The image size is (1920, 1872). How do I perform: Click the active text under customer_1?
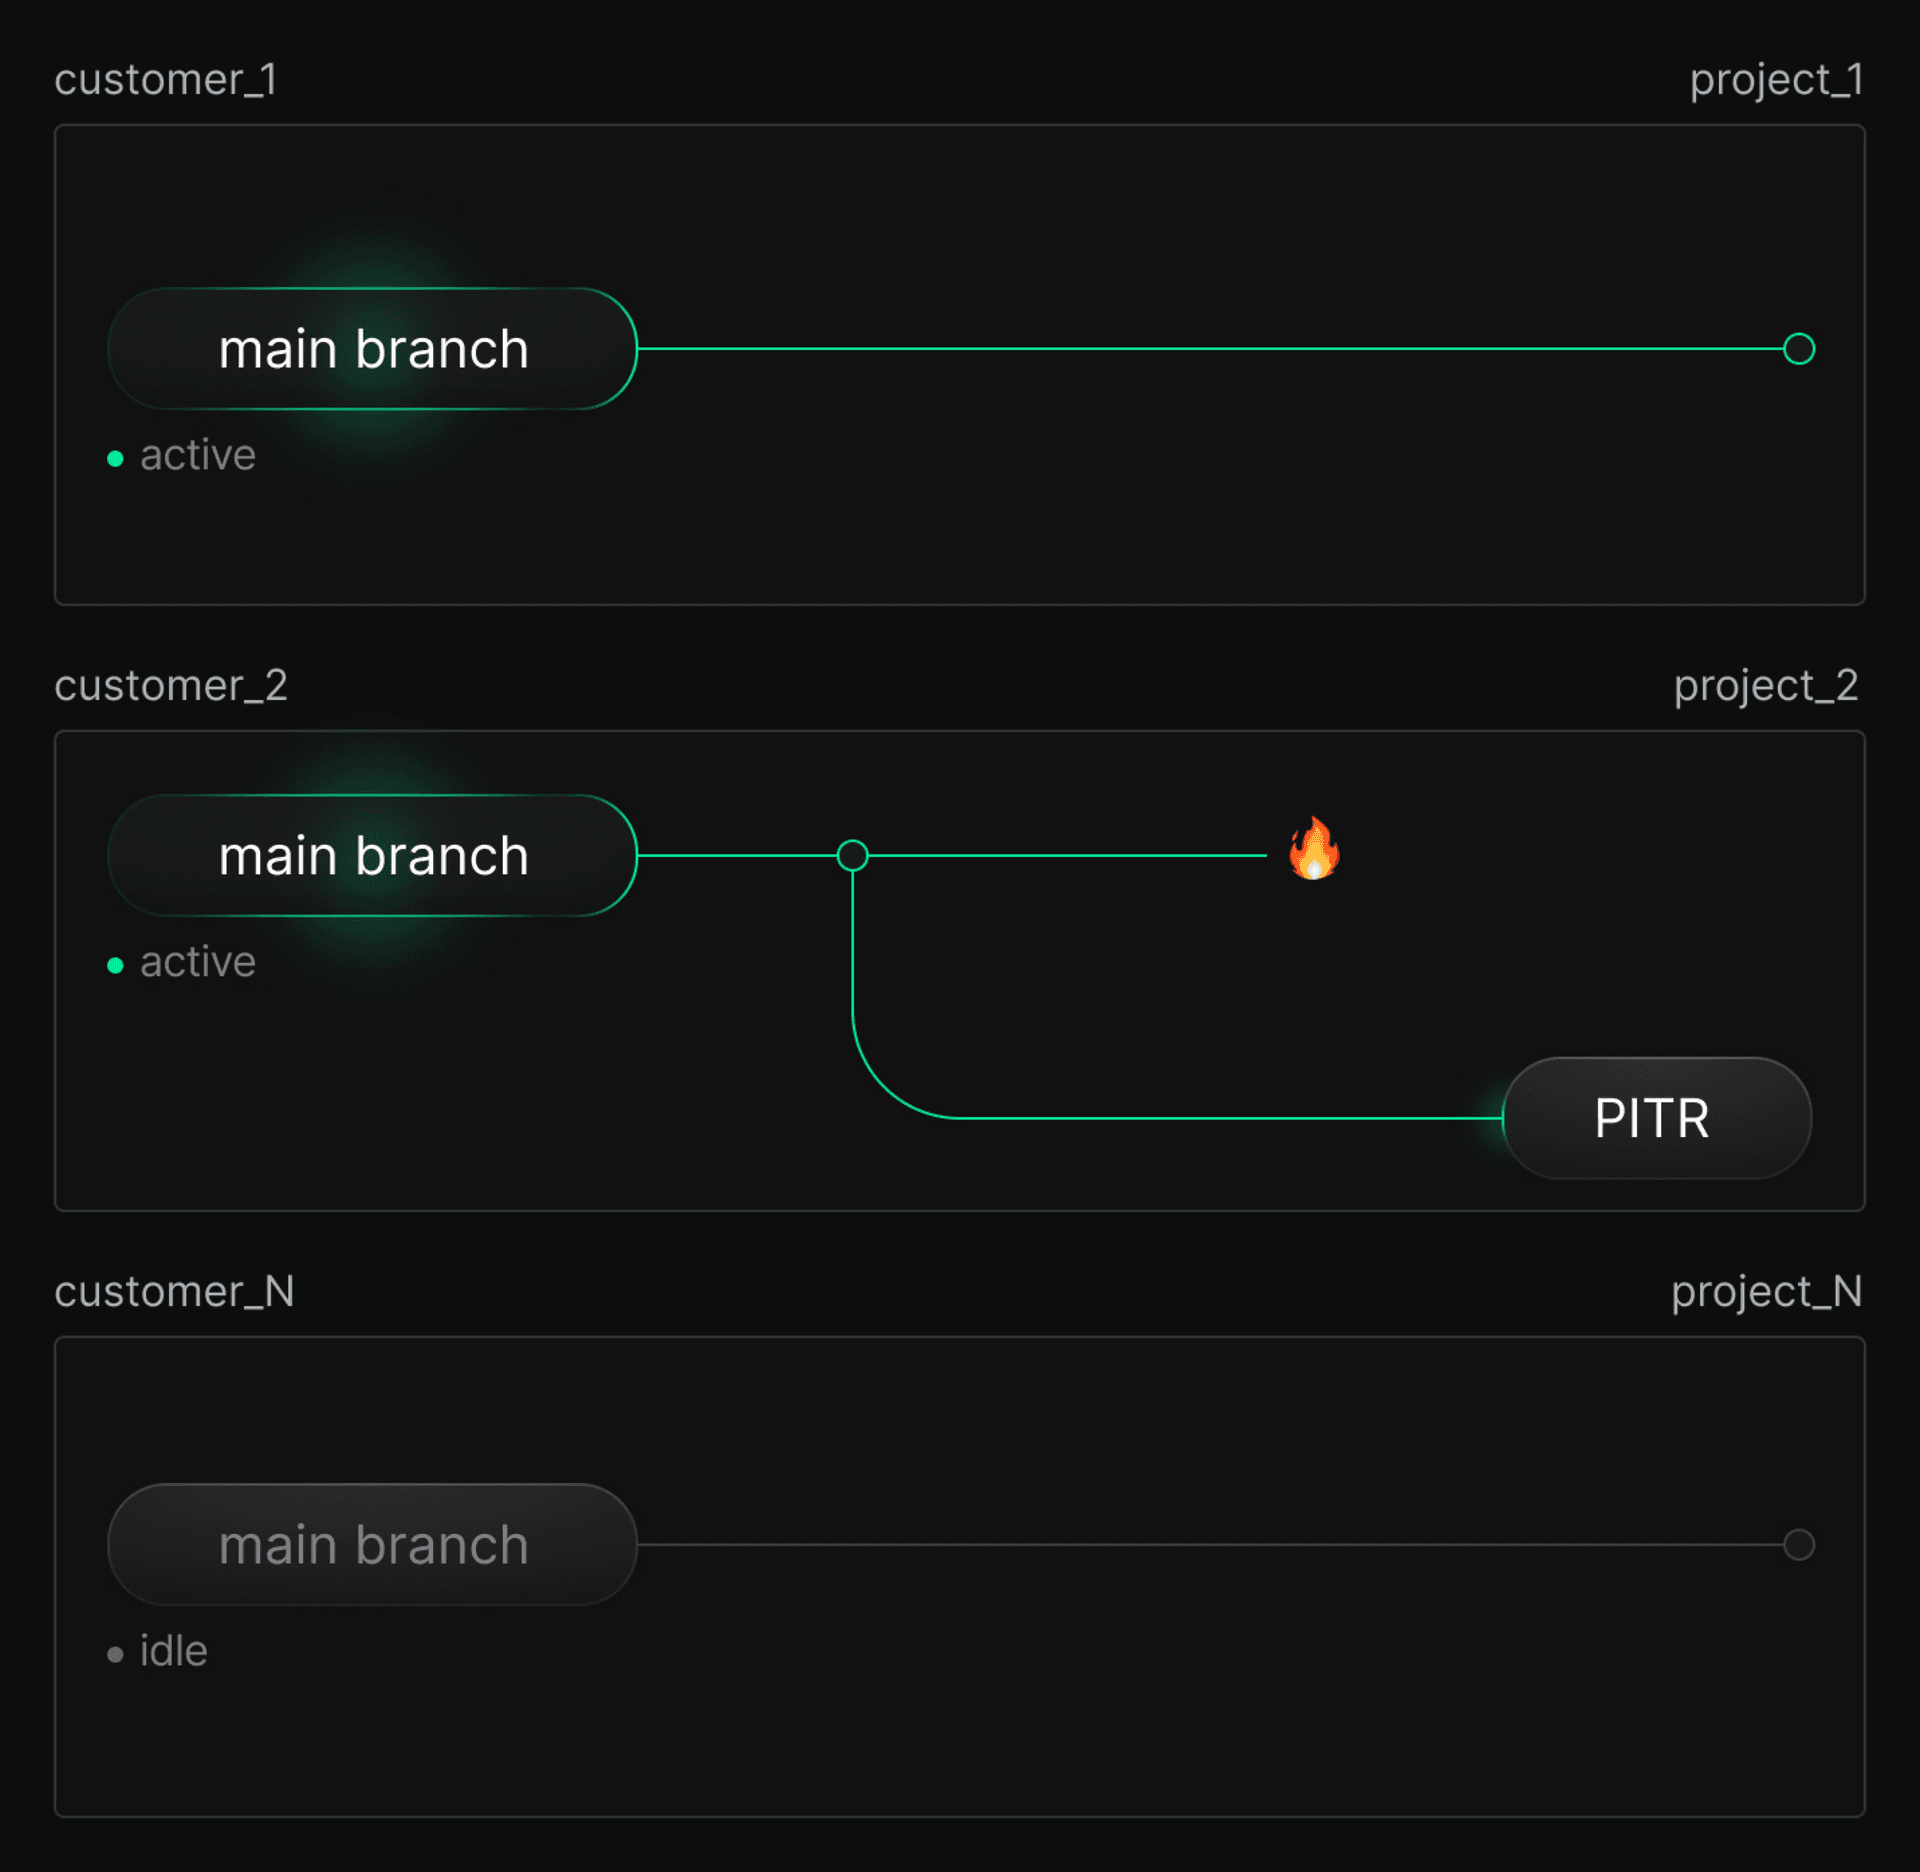tap(198, 456)
